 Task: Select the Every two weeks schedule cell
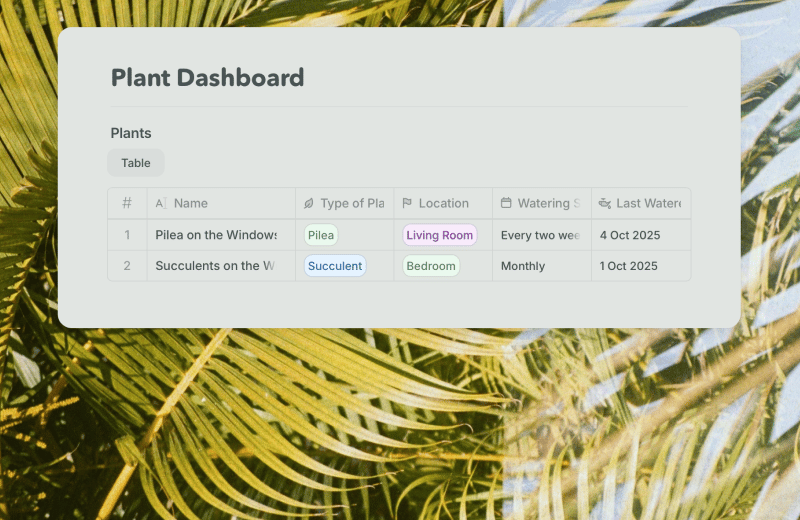[x=540, y=235]
